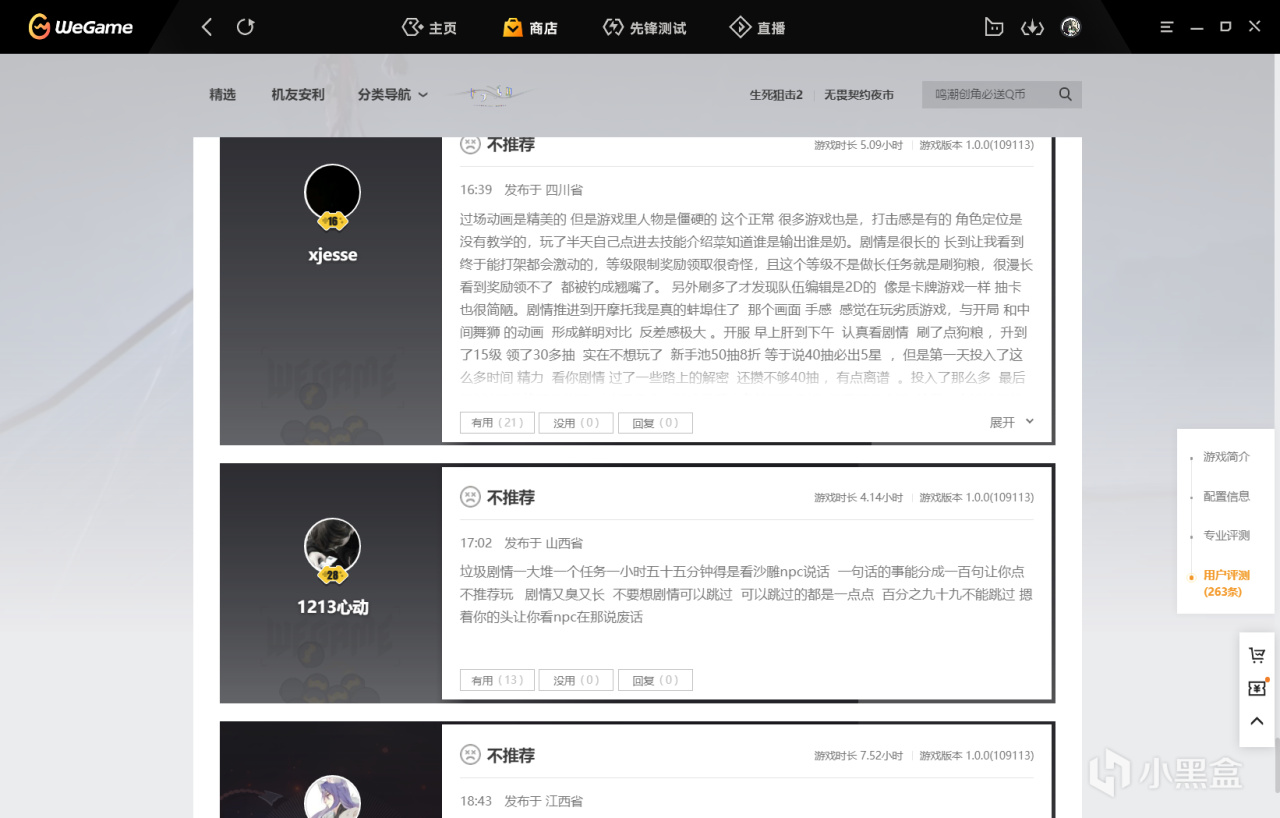Click 不推荐 sad face icon in 江西省 review
Image resolution: width=1280 pixels, height=818 pixels.
470,755
